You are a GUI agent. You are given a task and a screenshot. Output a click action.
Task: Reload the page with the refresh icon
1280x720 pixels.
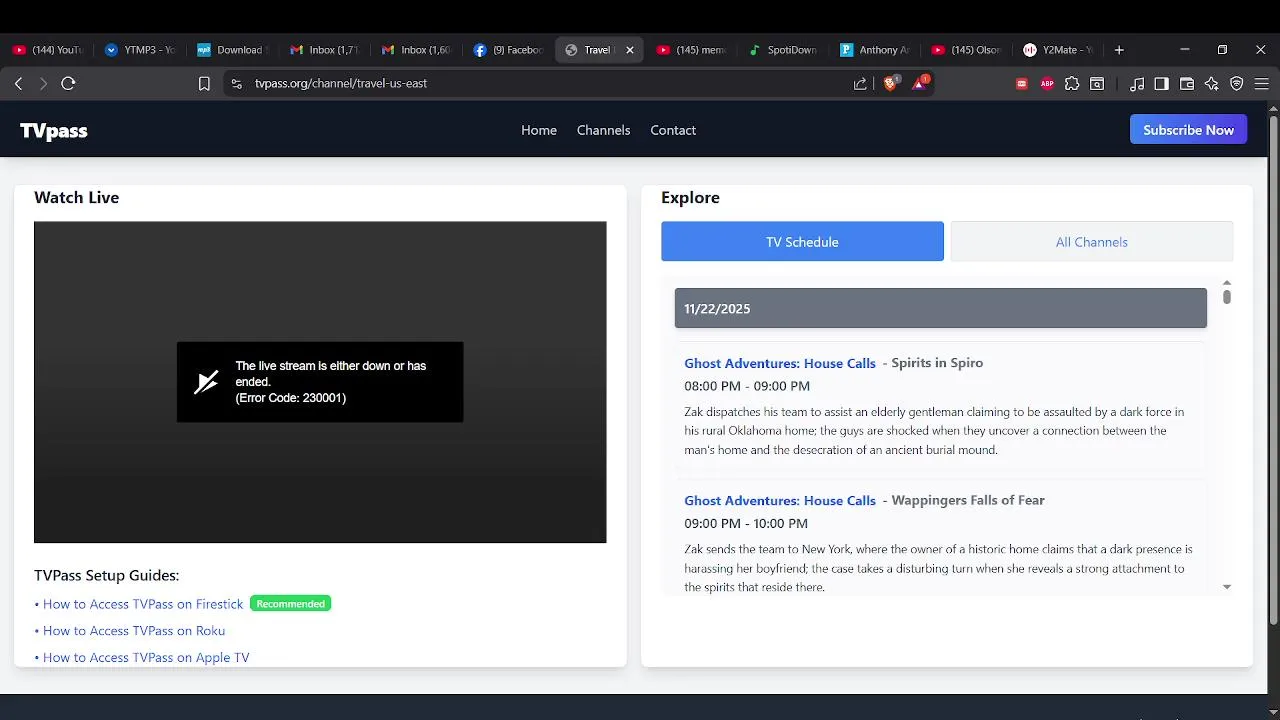[x=68, y=84]
